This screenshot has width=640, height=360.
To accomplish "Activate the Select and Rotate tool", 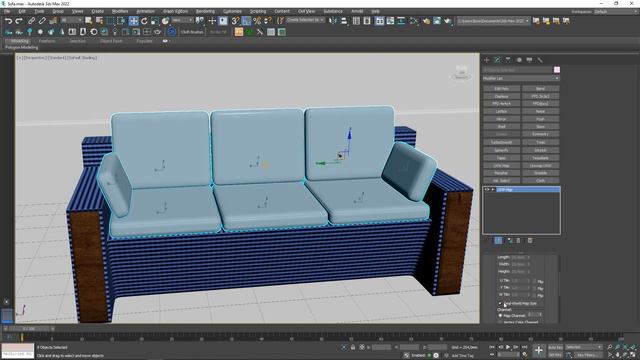I will pos(144,21).
